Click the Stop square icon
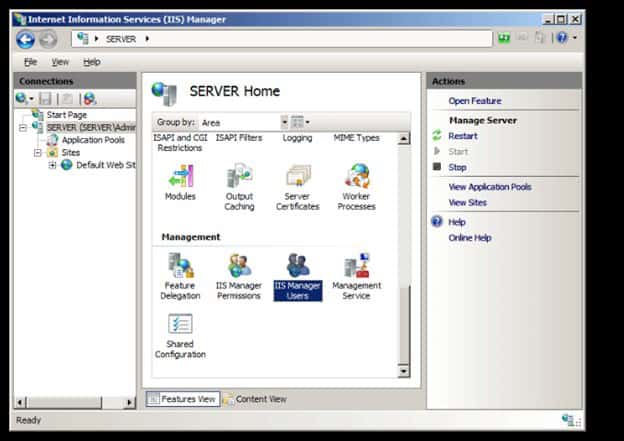This screenshot has height=441, width=624. tap(437, 166)
